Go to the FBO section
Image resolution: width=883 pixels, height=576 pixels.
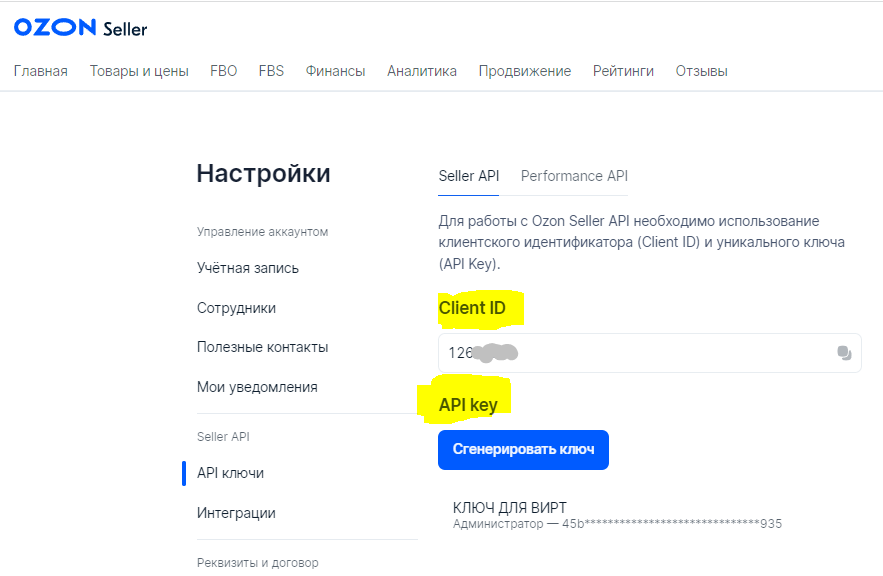point(224,71)
